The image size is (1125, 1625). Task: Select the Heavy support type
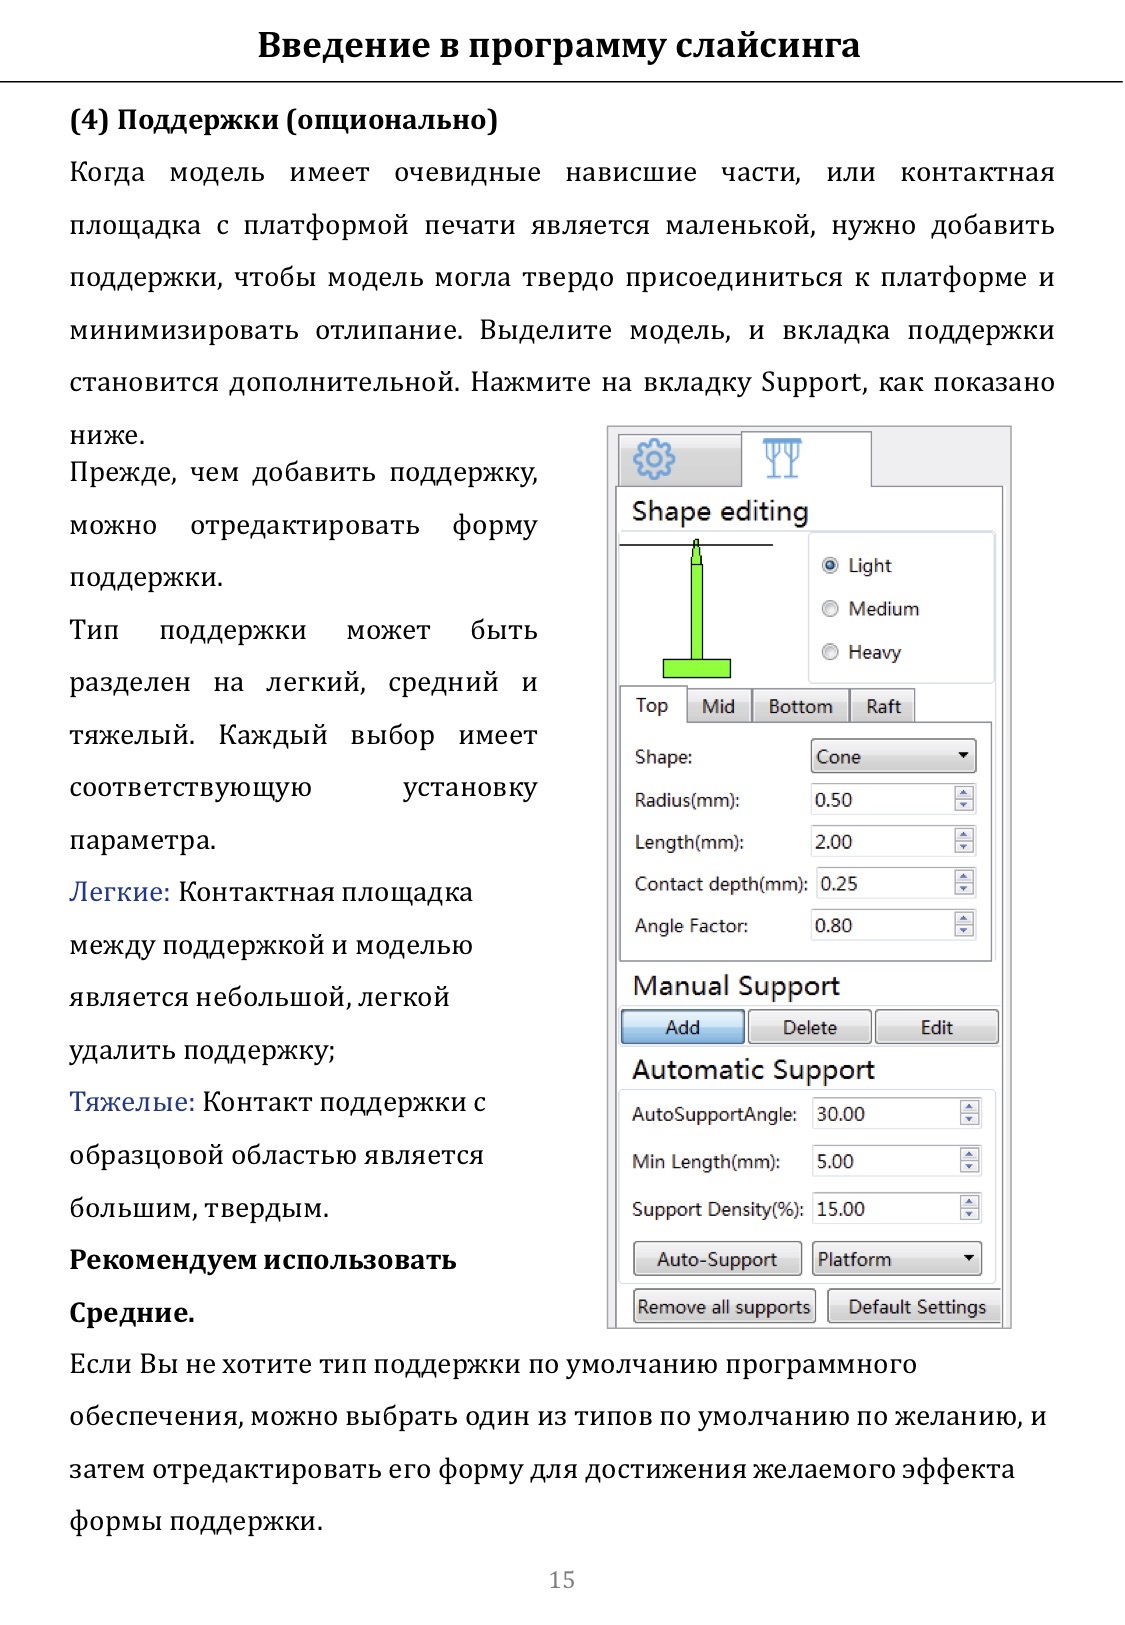point(861,652)
